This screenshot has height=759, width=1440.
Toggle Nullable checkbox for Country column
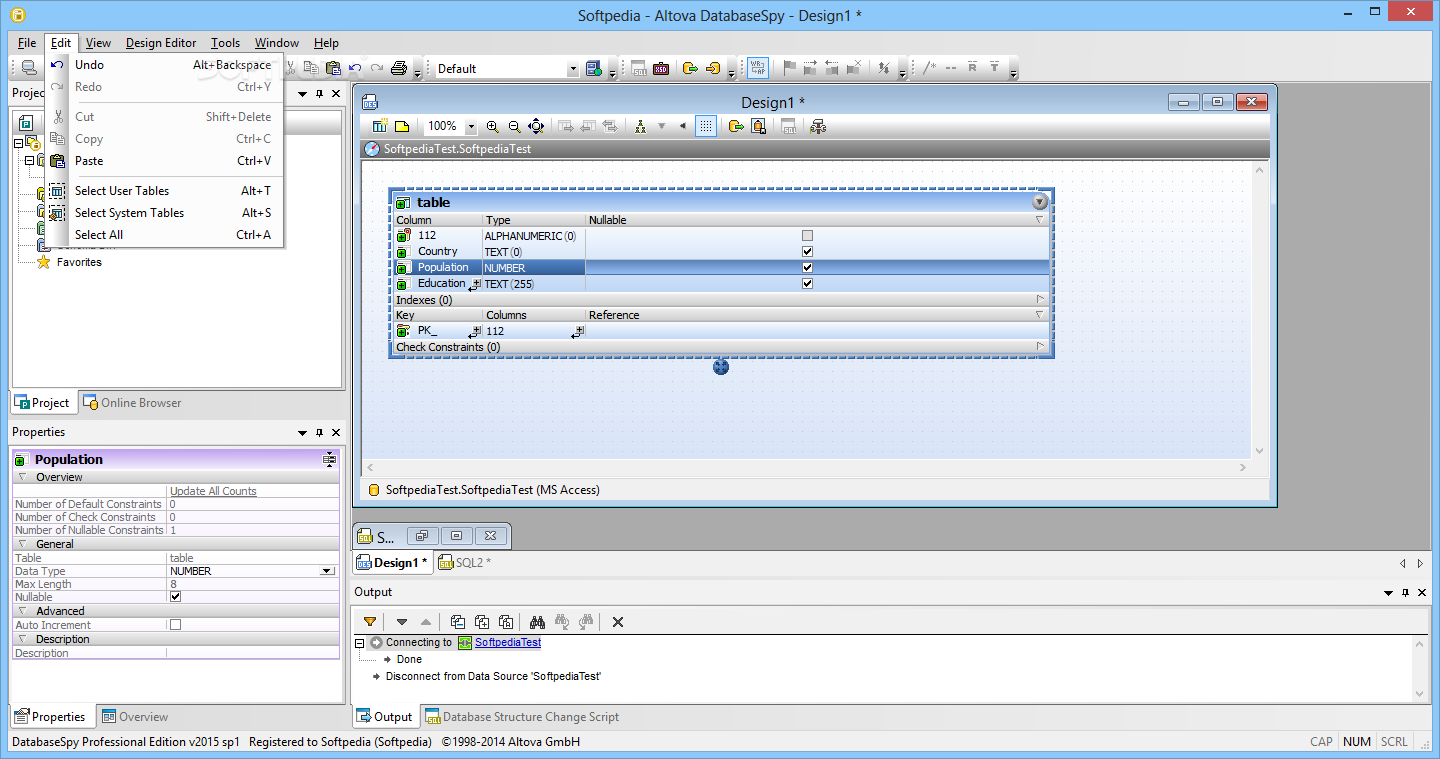tap(807, 252)
